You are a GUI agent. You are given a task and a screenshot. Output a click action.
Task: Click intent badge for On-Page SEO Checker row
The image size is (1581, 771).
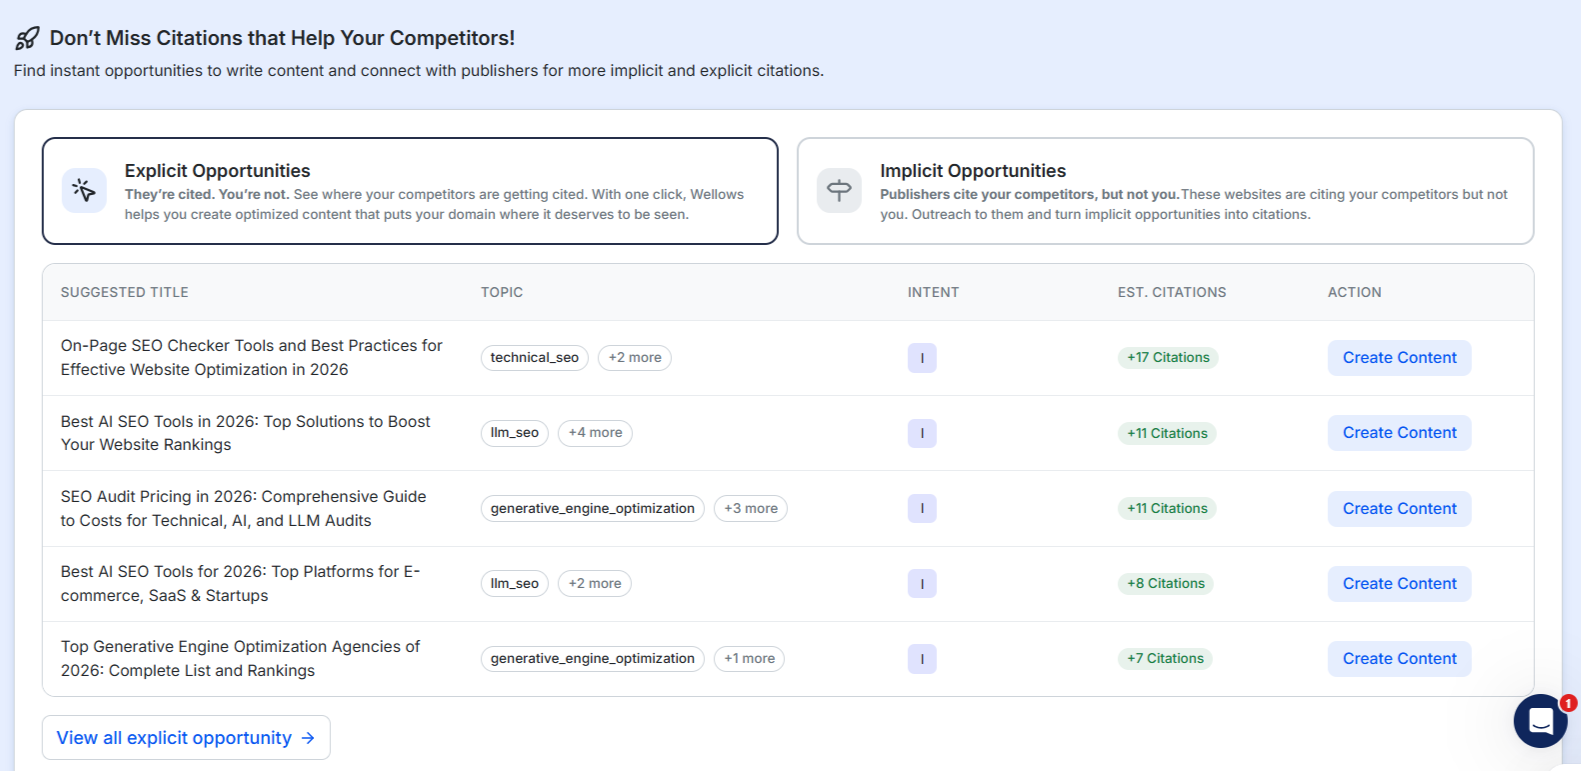(921, 358)
